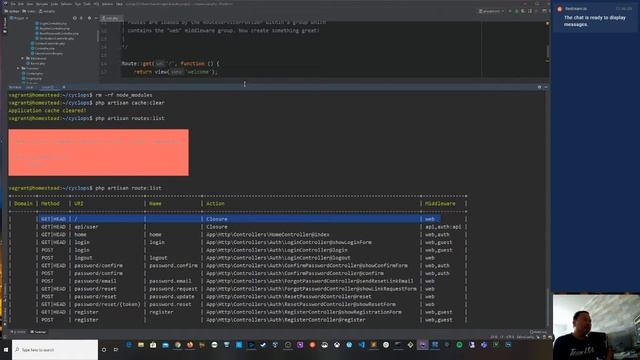
Task: Click 'php artisan cache:clear' command line
Action: (x=130, y=103)
